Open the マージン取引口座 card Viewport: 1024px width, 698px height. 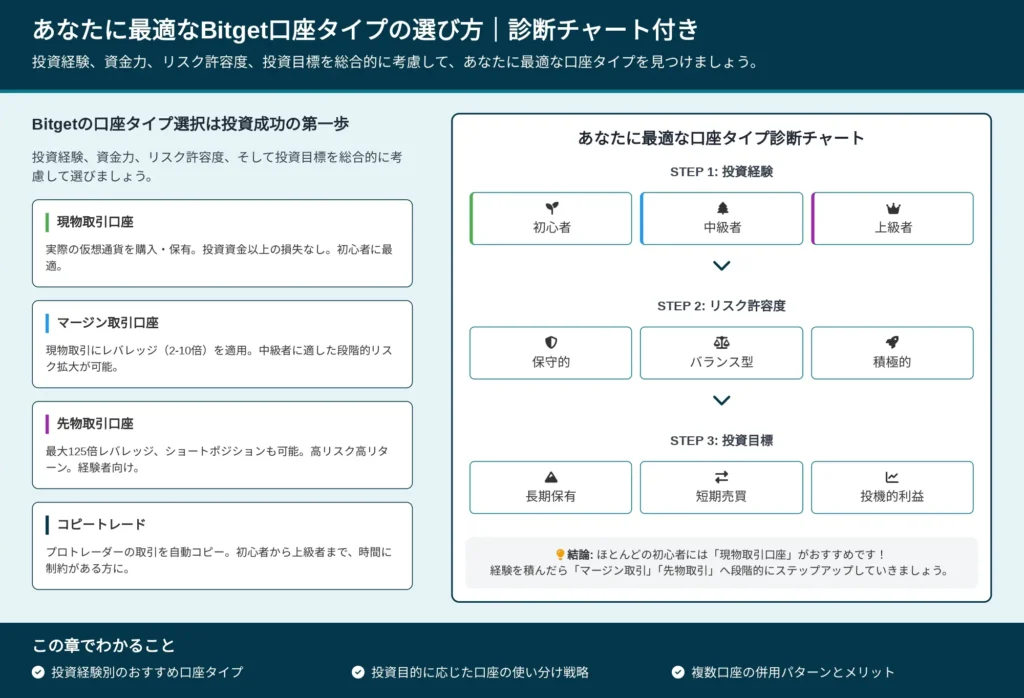(x=222, y=344)
